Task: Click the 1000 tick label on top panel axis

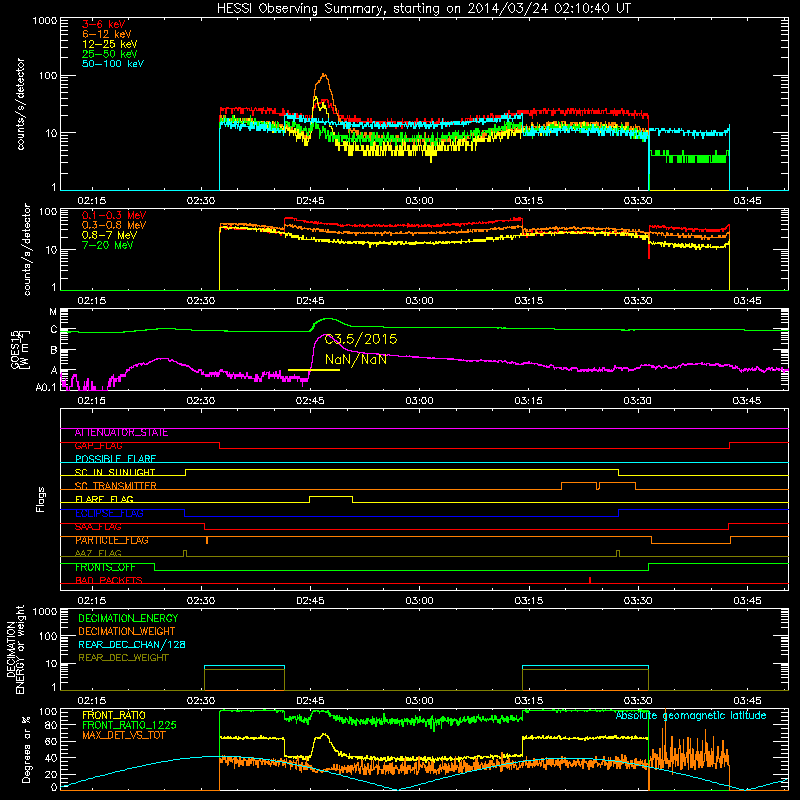Action: 44,21
